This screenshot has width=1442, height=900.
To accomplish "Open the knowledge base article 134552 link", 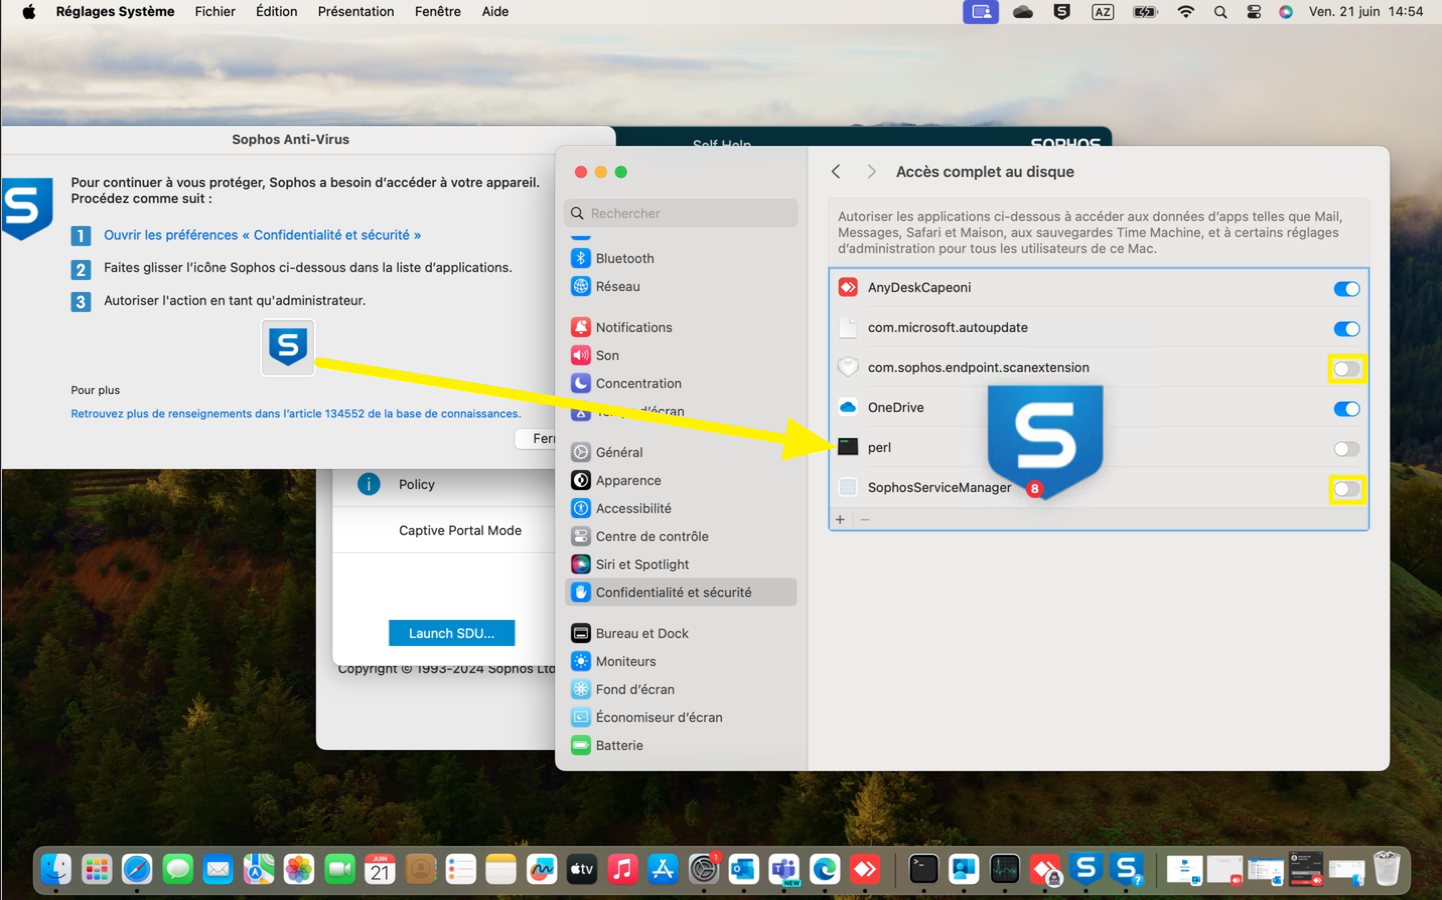I will (296, 413).
